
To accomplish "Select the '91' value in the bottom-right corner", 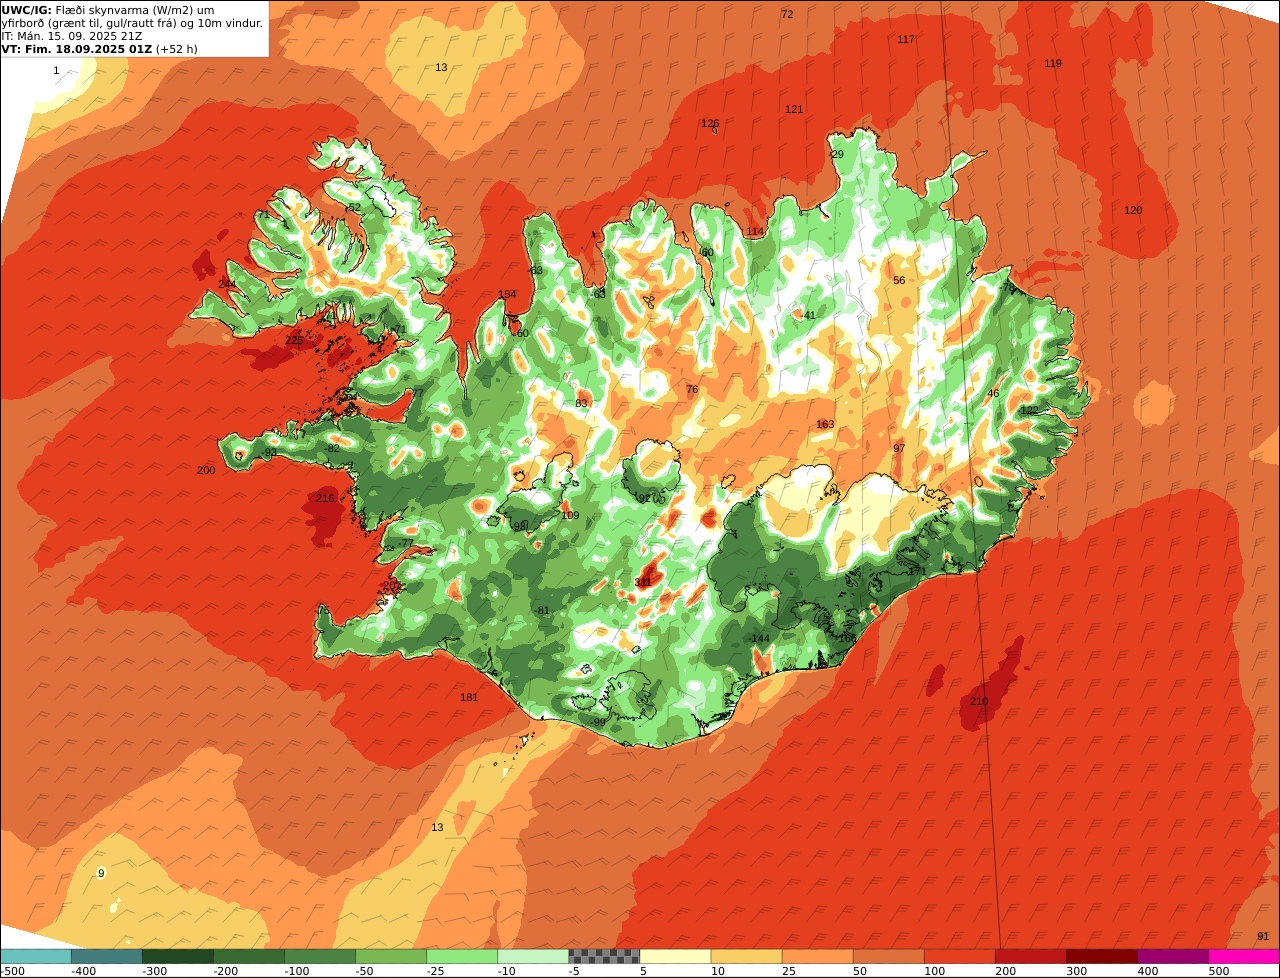I will click(1263, 937).
